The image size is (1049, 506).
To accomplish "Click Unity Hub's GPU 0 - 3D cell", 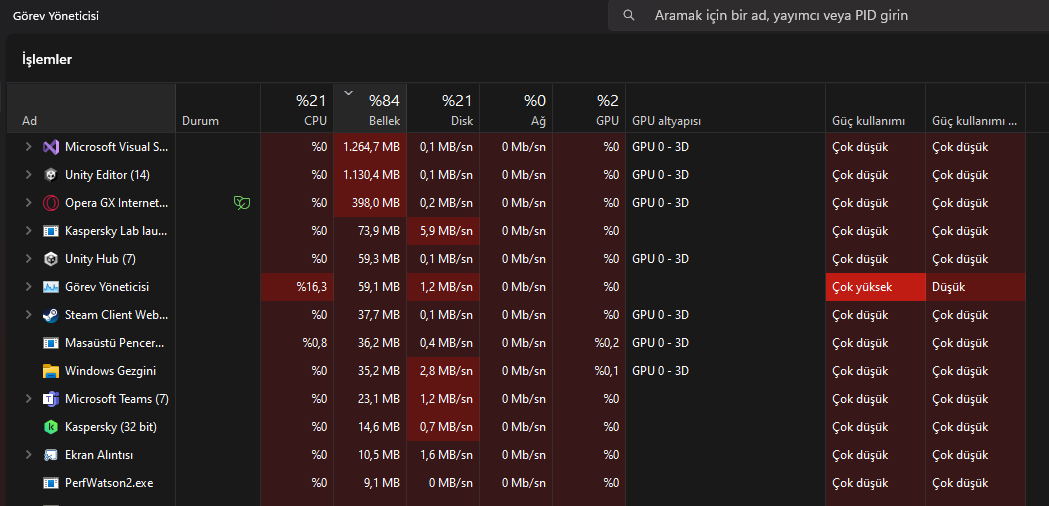I will pyautogui.click(x=725, y=258).
